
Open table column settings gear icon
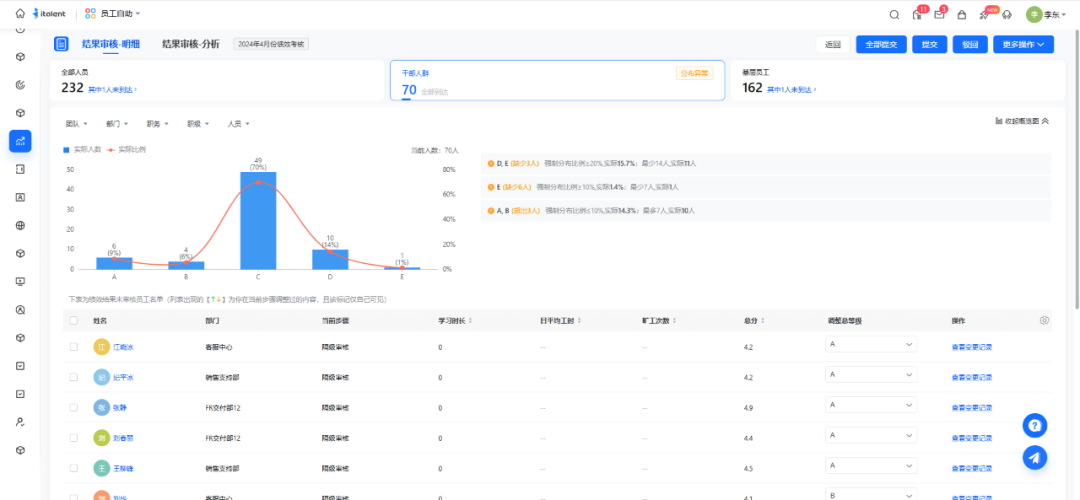tap(1044, 321)
